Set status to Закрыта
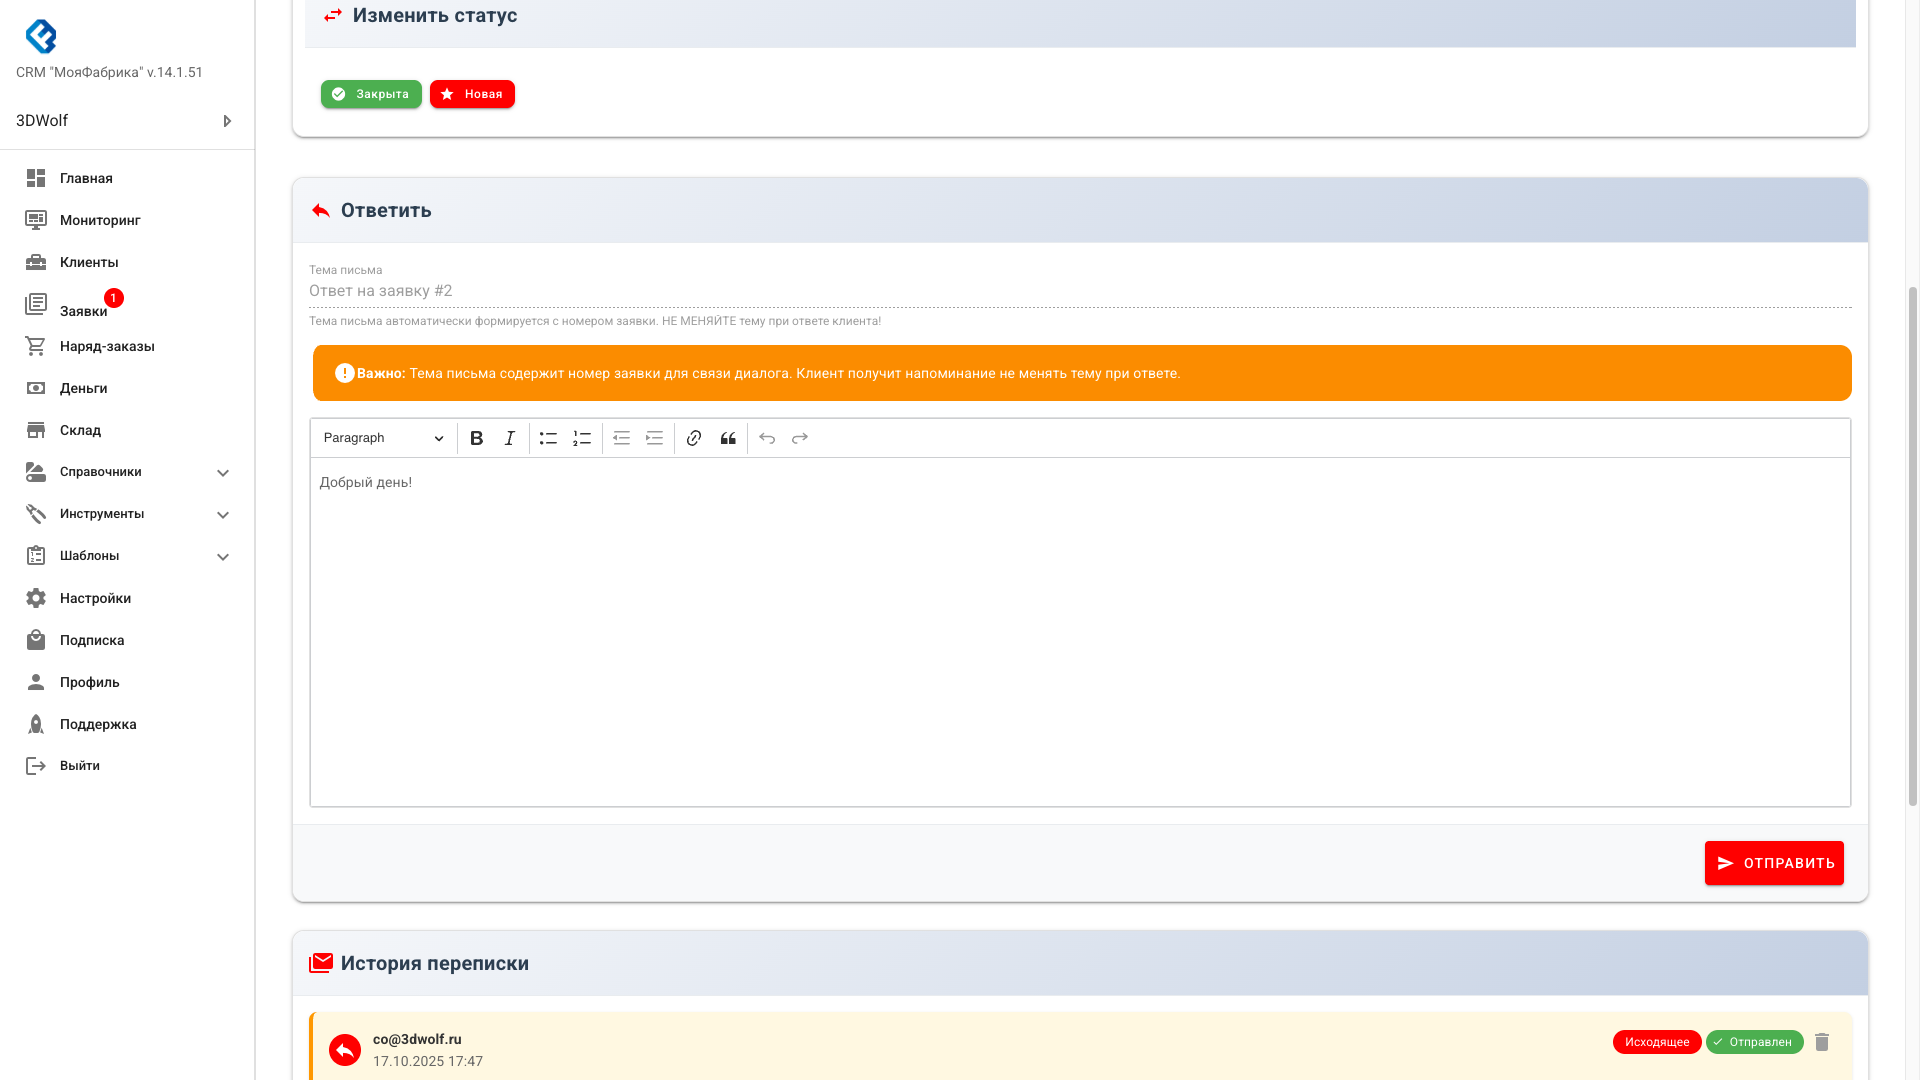This screenshot has height=1080, width=1920. pyautogui.click(x=371, y=94)
